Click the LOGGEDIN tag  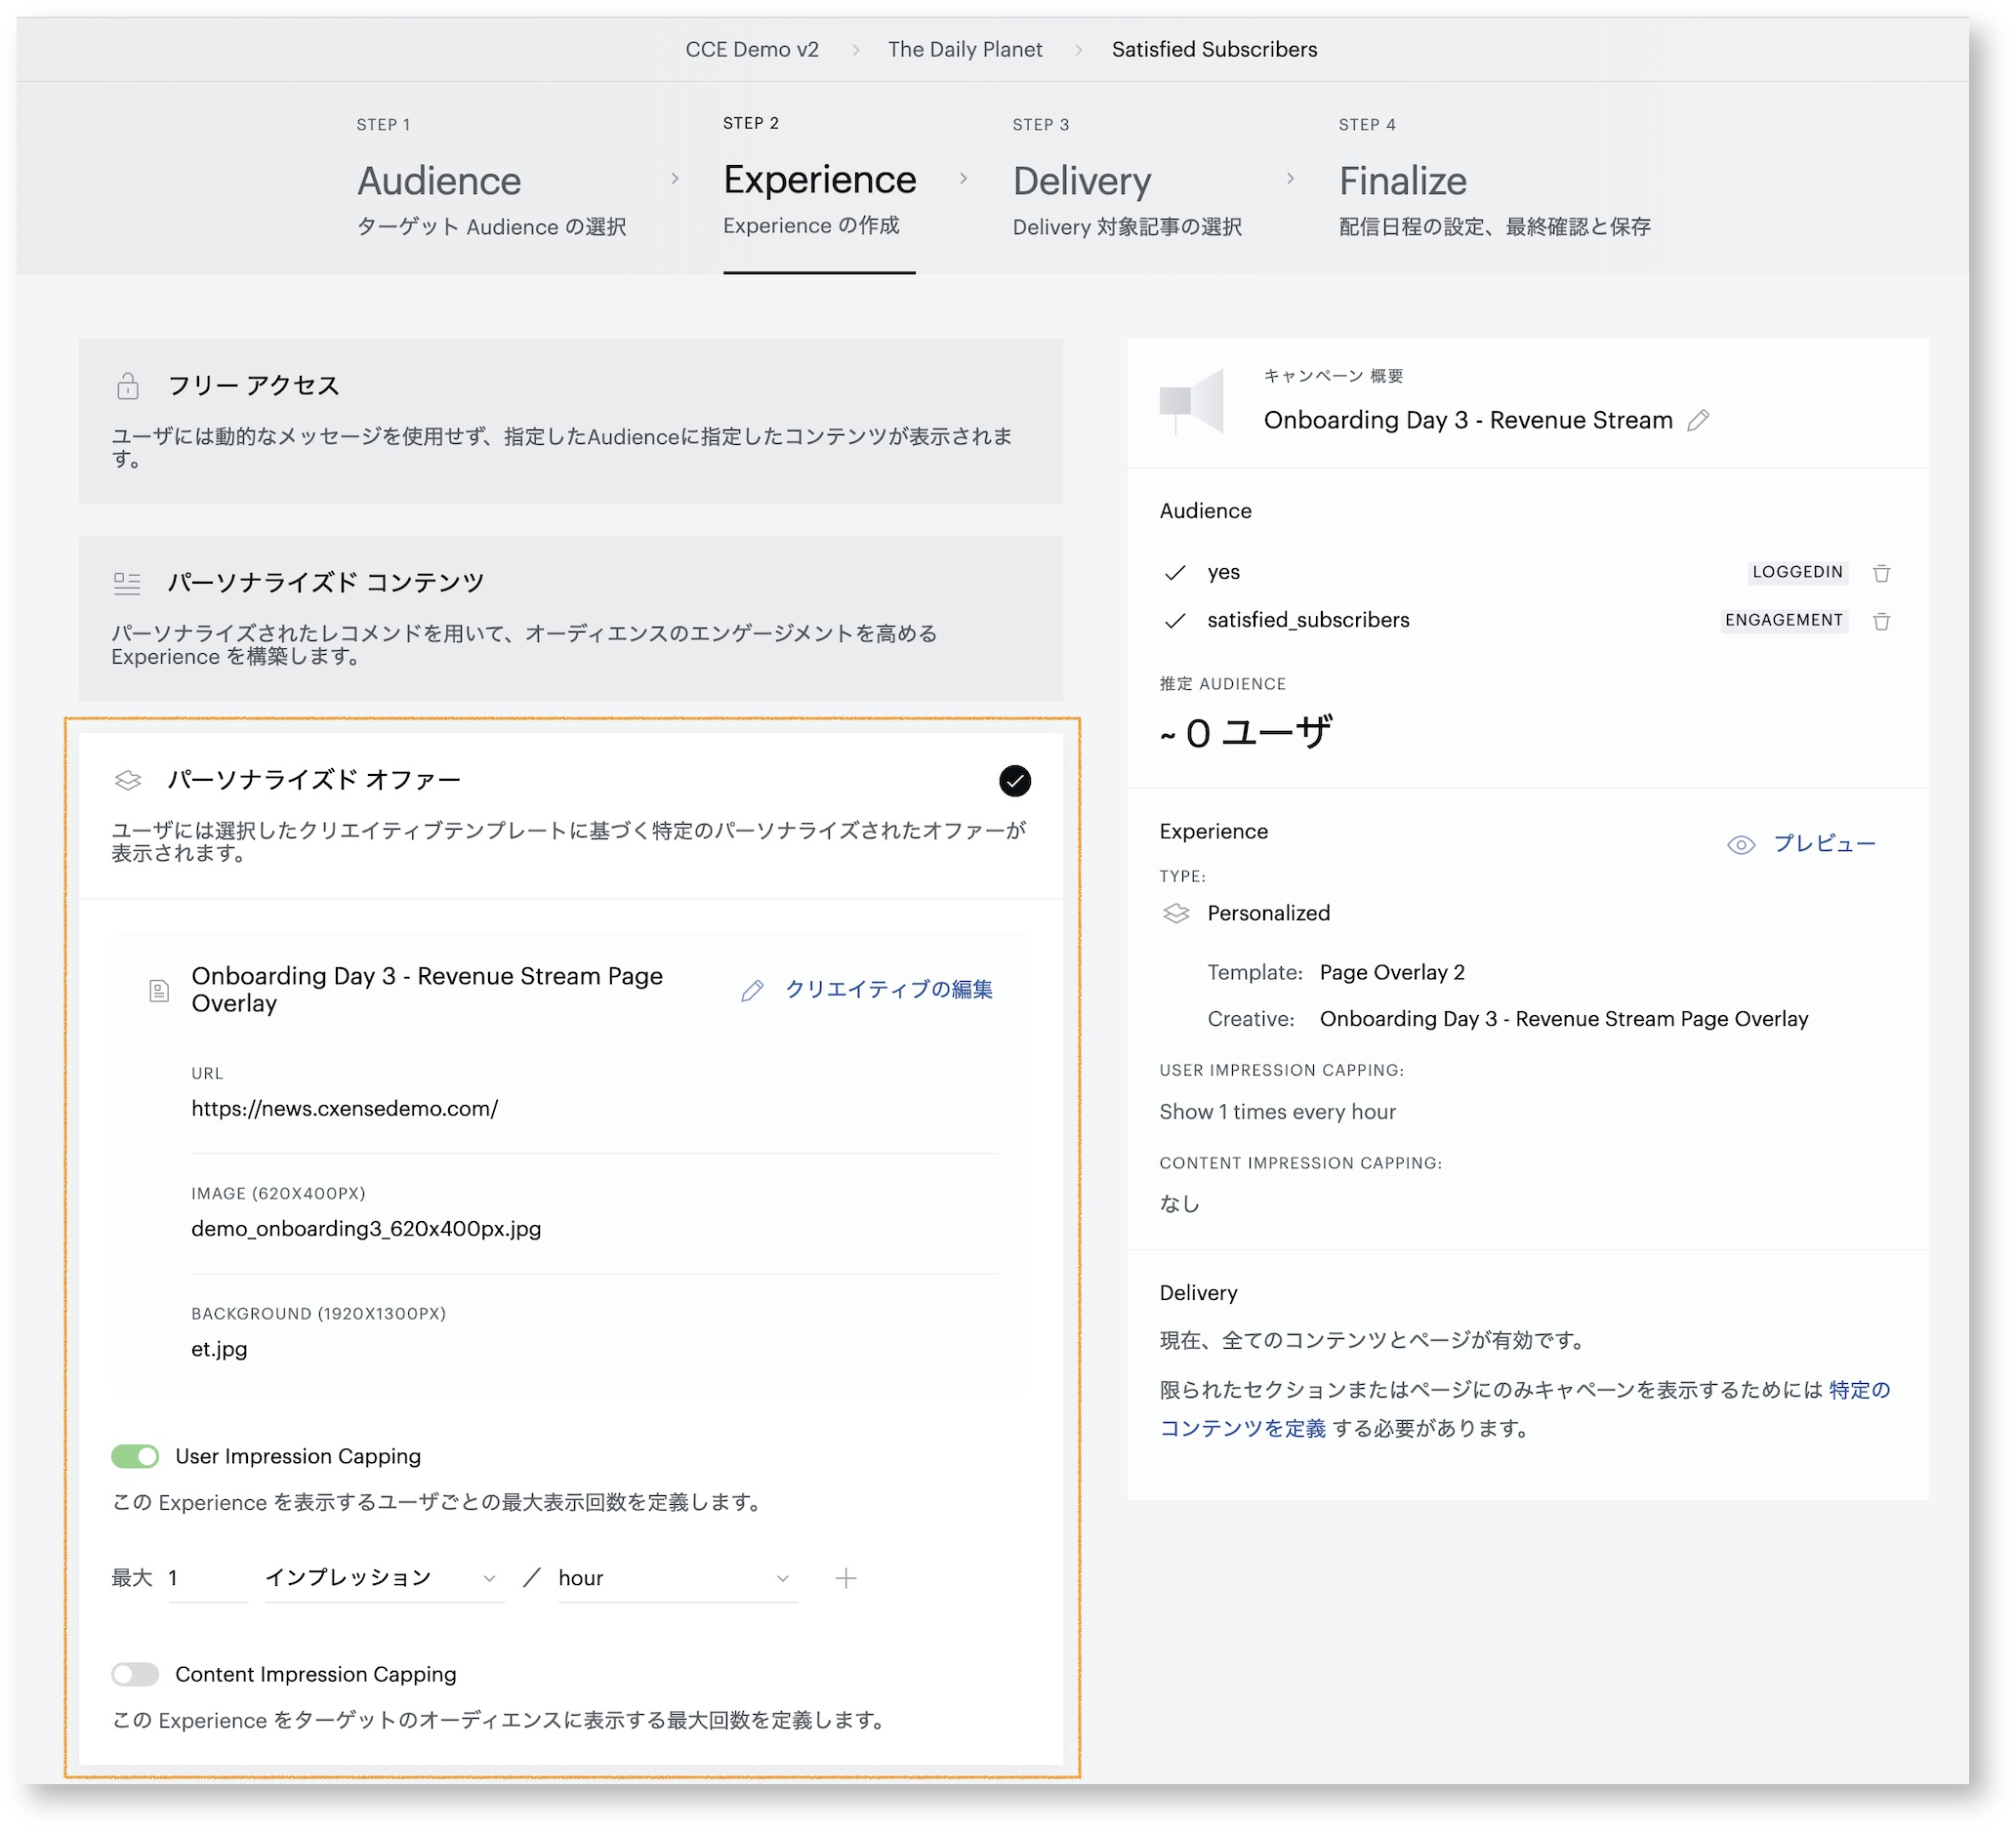1797,572
